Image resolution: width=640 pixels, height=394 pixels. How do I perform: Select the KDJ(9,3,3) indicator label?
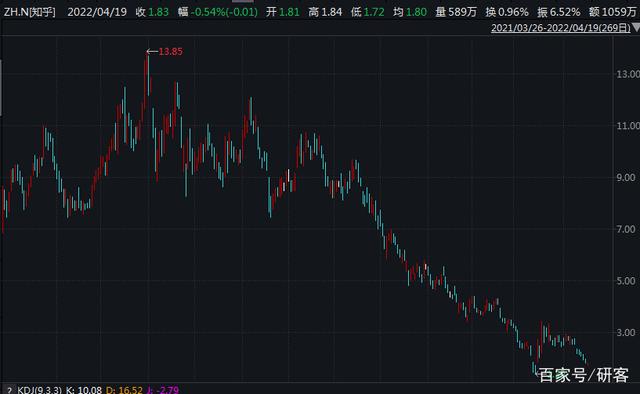point(40,390)
